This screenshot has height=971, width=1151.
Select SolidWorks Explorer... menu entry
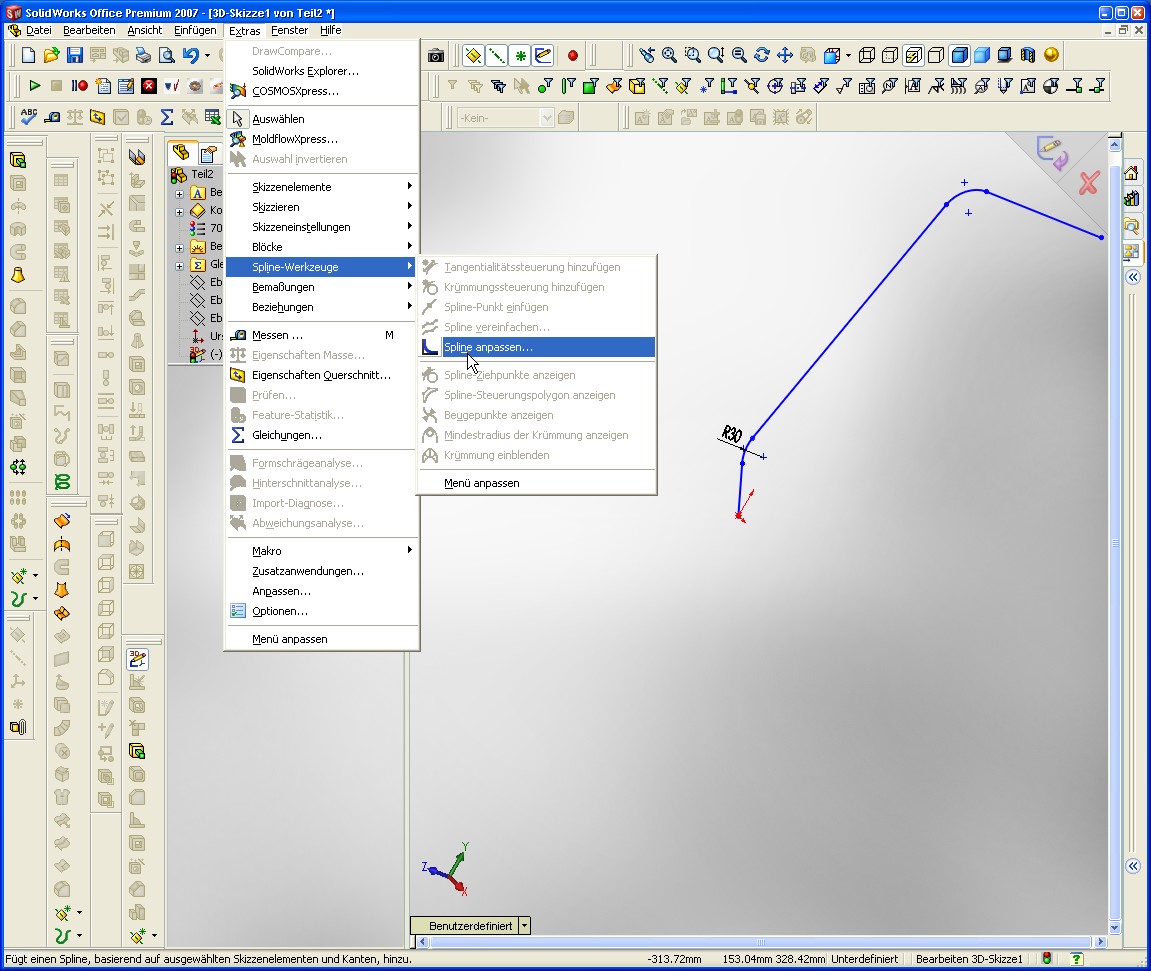[x=322, y=71]
